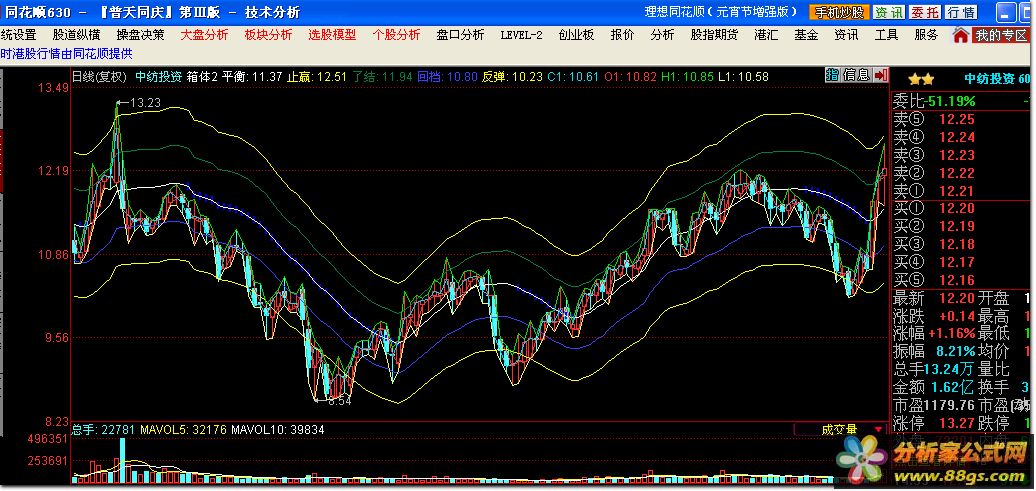Click the 市盈 1179.76 value
The height and width of the screenshot is (491, 1036).
949,405
